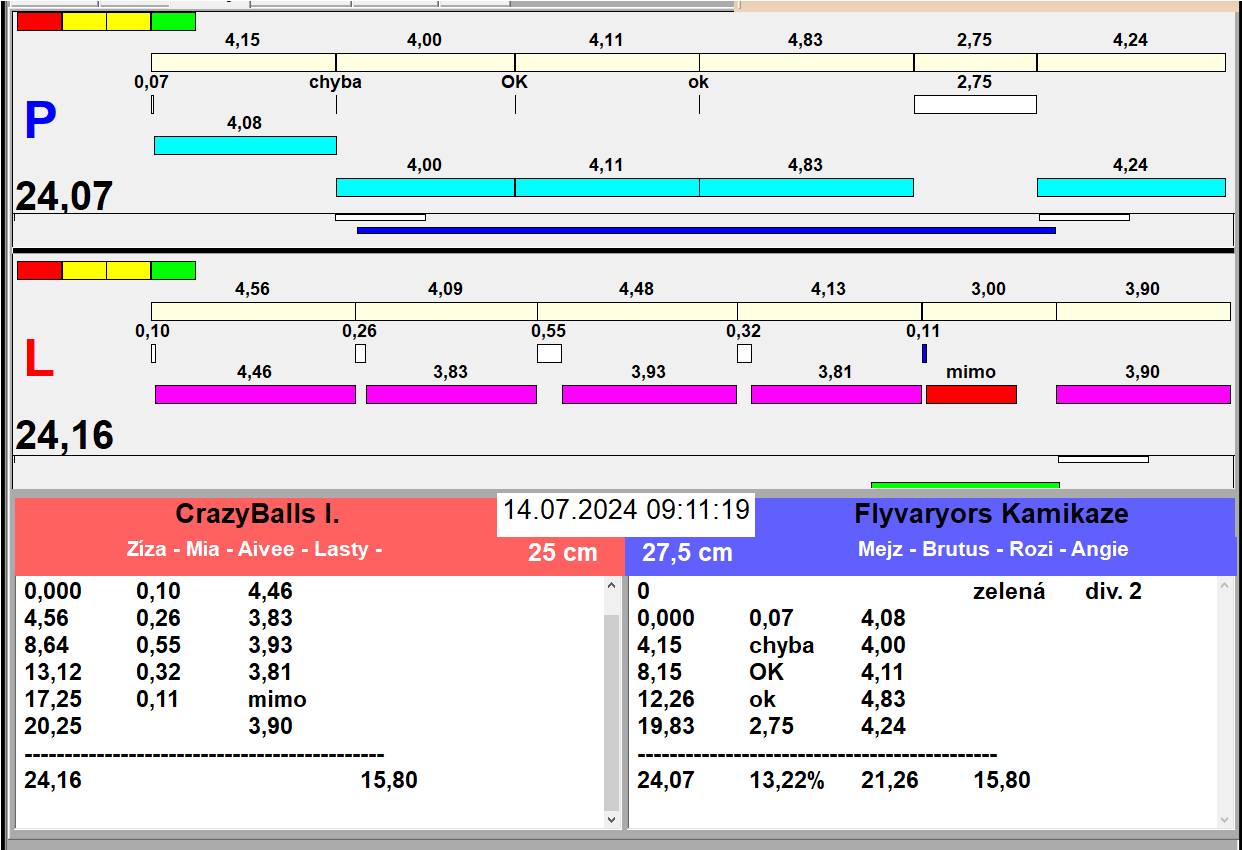The image size is (1242, 850).
Task: Click the first yellow light in lane P
Action: [84, 21]
